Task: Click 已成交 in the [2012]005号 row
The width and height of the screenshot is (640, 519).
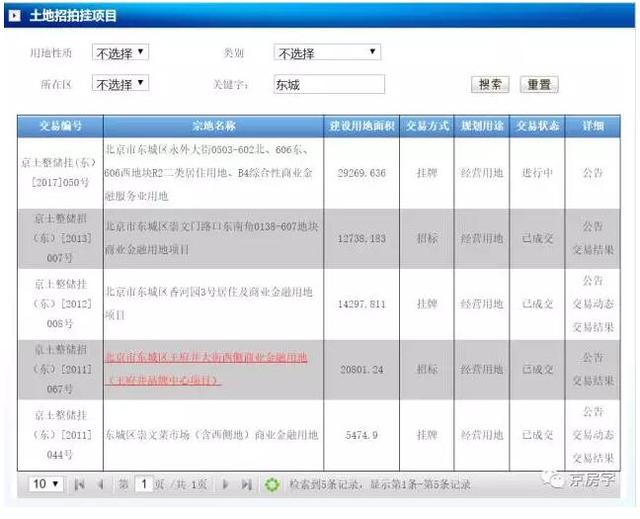Action: pyautogui.click(x=537, y=304)
